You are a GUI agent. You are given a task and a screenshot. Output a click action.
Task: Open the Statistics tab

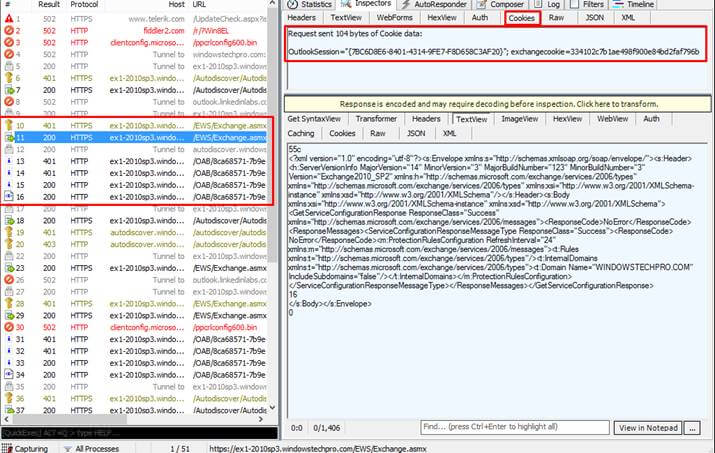310,4
